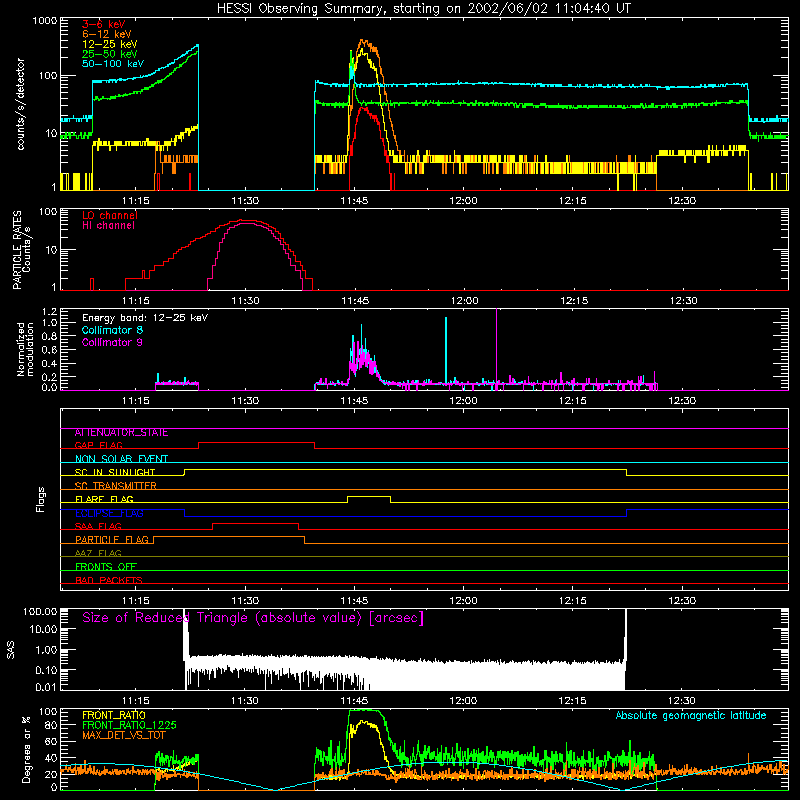
Task: Click the 6-12 keV flare peak in count-rate plot
Action: pyautogui.click(x=363, y=41)
